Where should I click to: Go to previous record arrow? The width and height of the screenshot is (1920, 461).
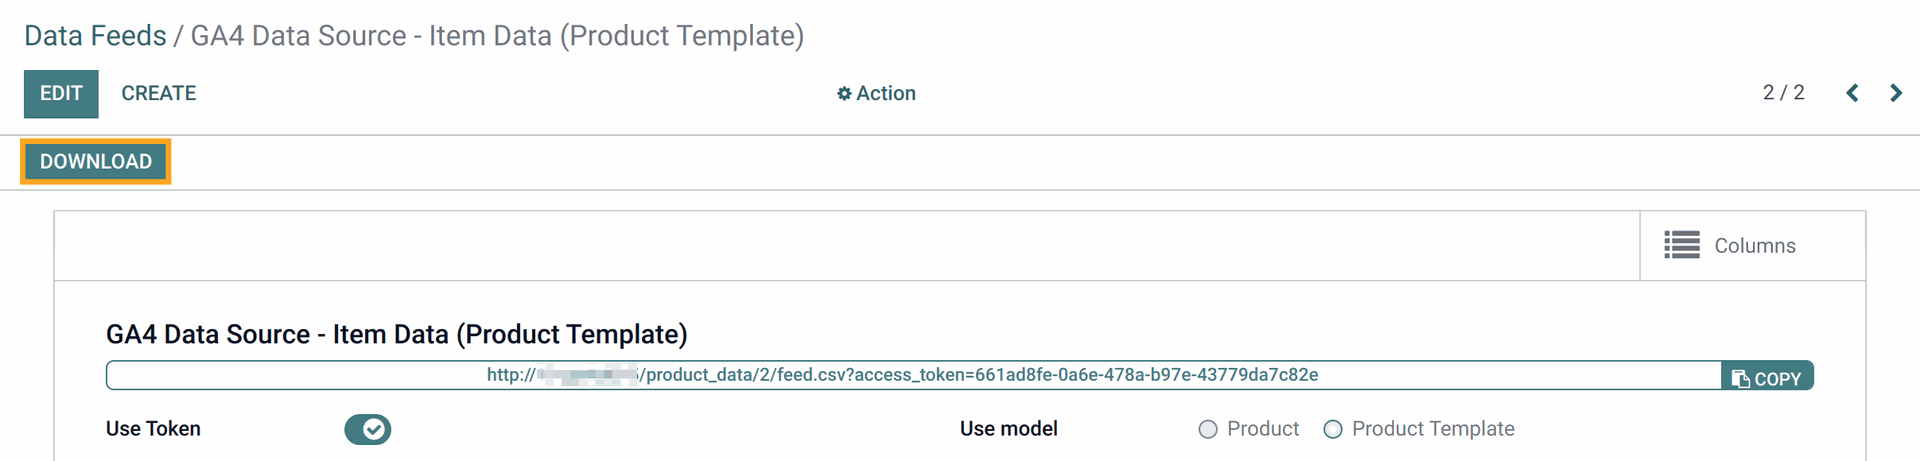[1852, 93]
